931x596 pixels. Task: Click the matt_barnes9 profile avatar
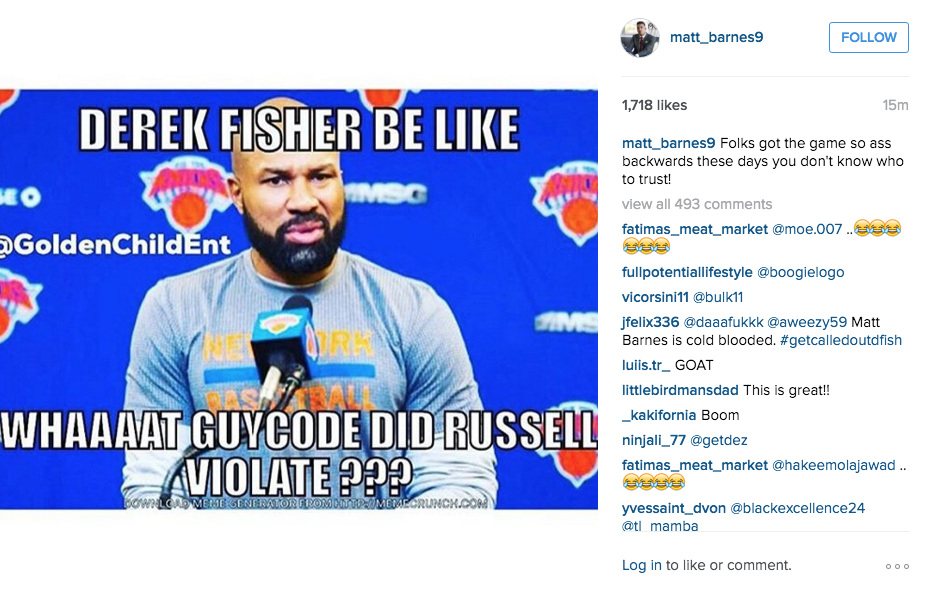640,37
